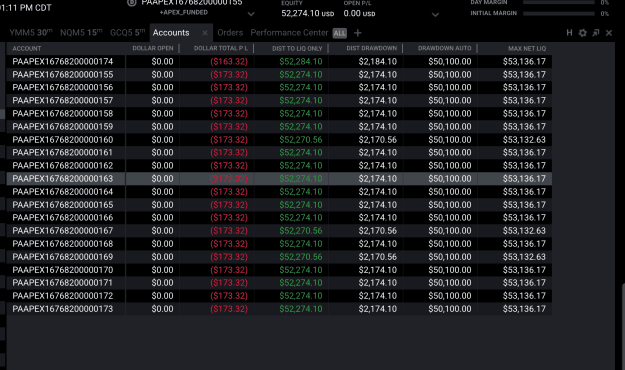This screenshot has height=370, width=625.
Task: Add a new tab with plus icon
Action: [x=358, y=33]
